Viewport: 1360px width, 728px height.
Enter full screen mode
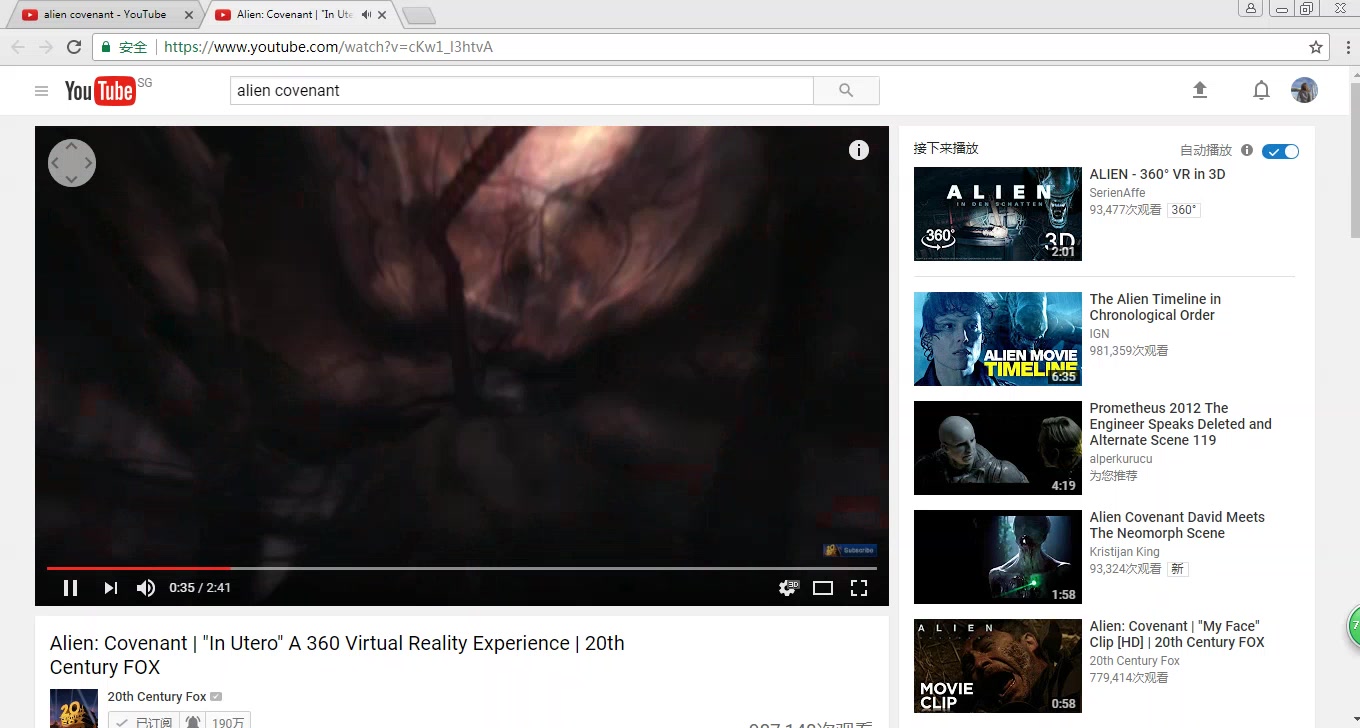[x=859, y=588]
